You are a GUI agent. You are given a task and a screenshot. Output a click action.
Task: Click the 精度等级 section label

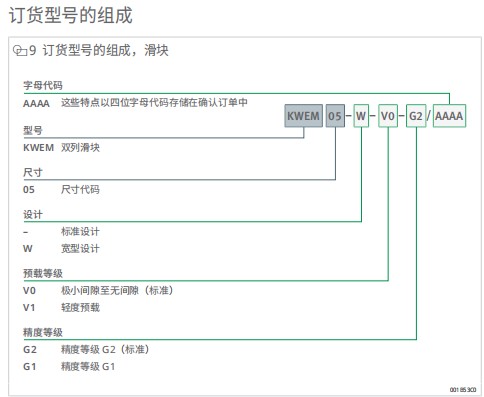point(43,332)
